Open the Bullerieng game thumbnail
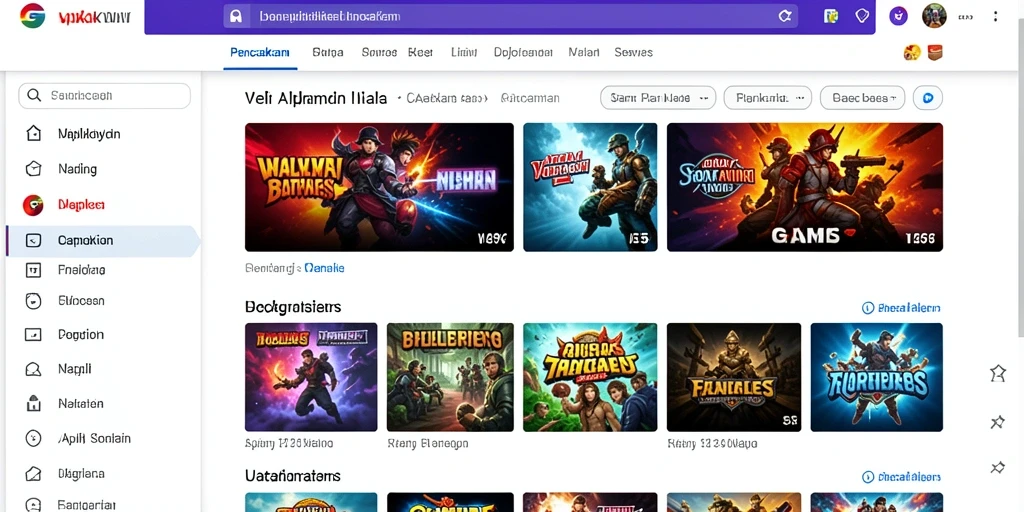 [x=450, y=377]
